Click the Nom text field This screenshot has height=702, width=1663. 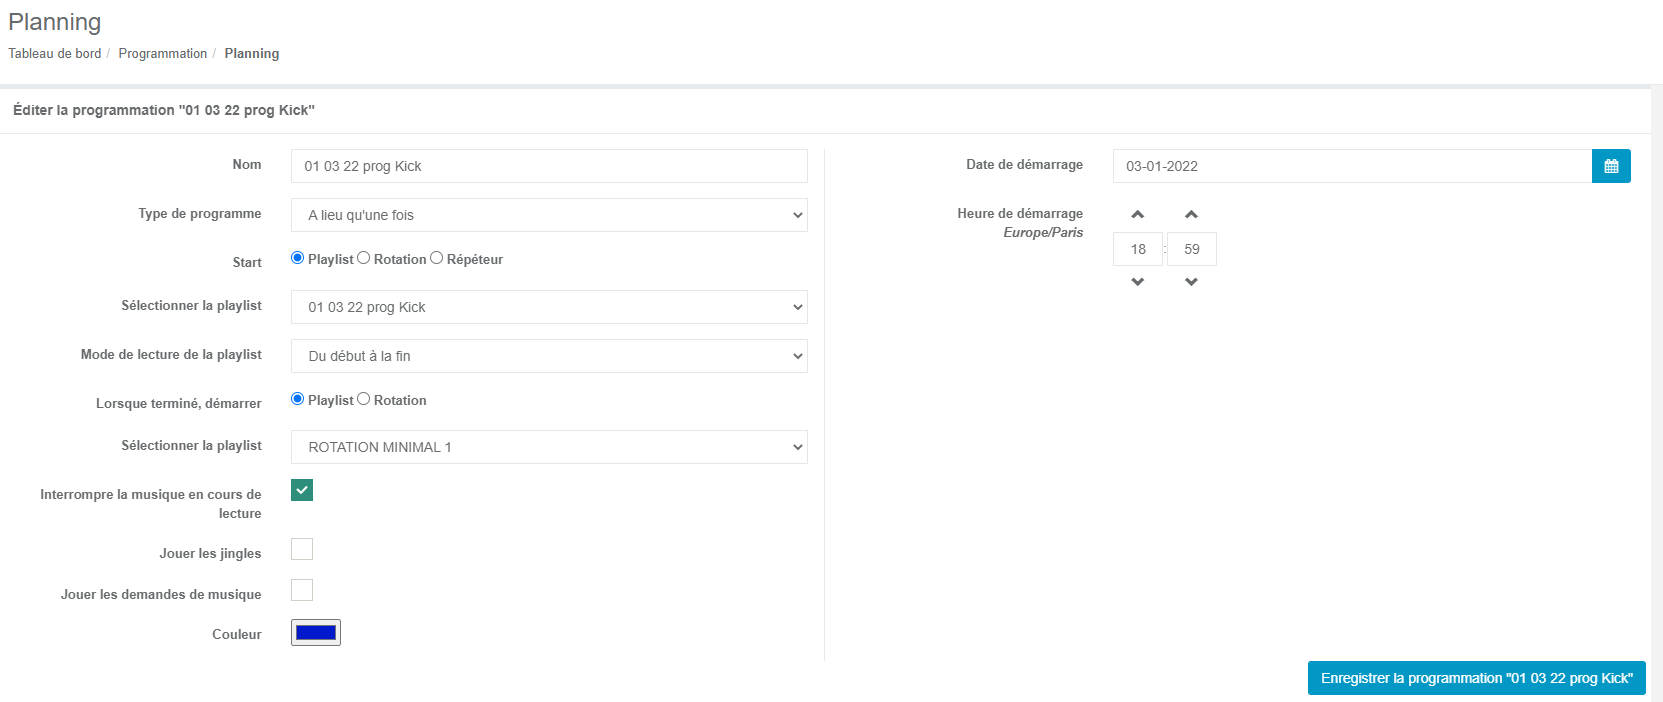tap(549, 166)
